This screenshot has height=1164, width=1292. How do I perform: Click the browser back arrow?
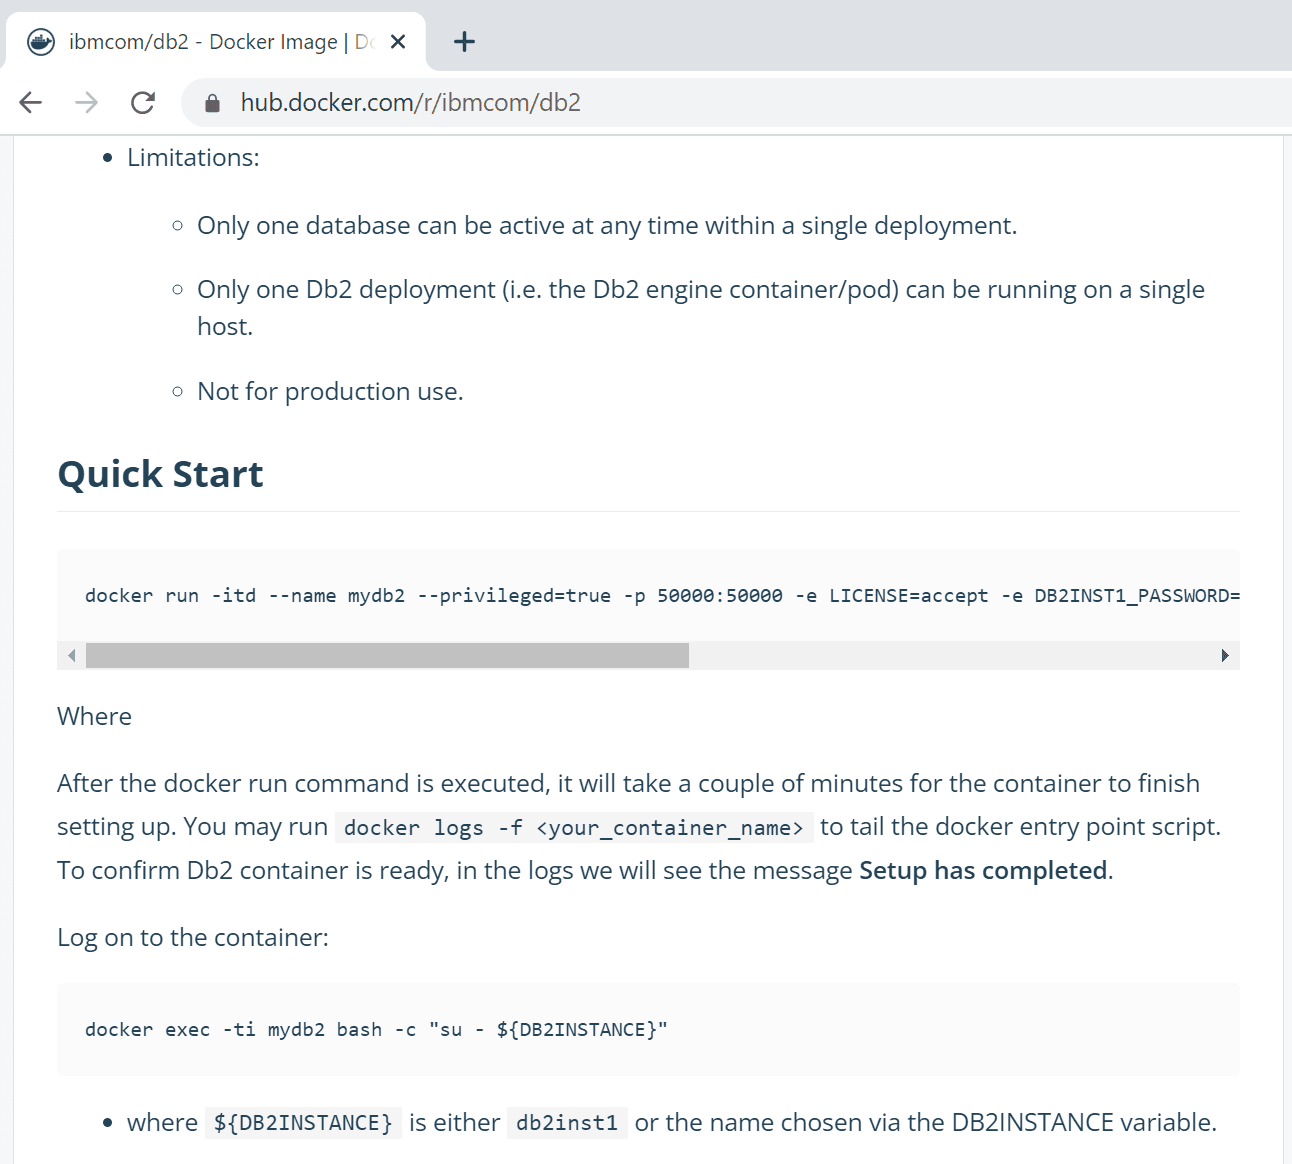31,102
